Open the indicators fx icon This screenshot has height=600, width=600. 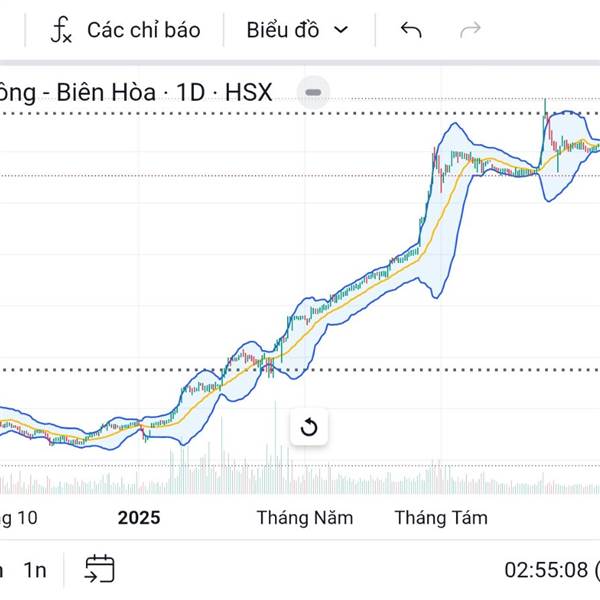(x=62, y=30)
